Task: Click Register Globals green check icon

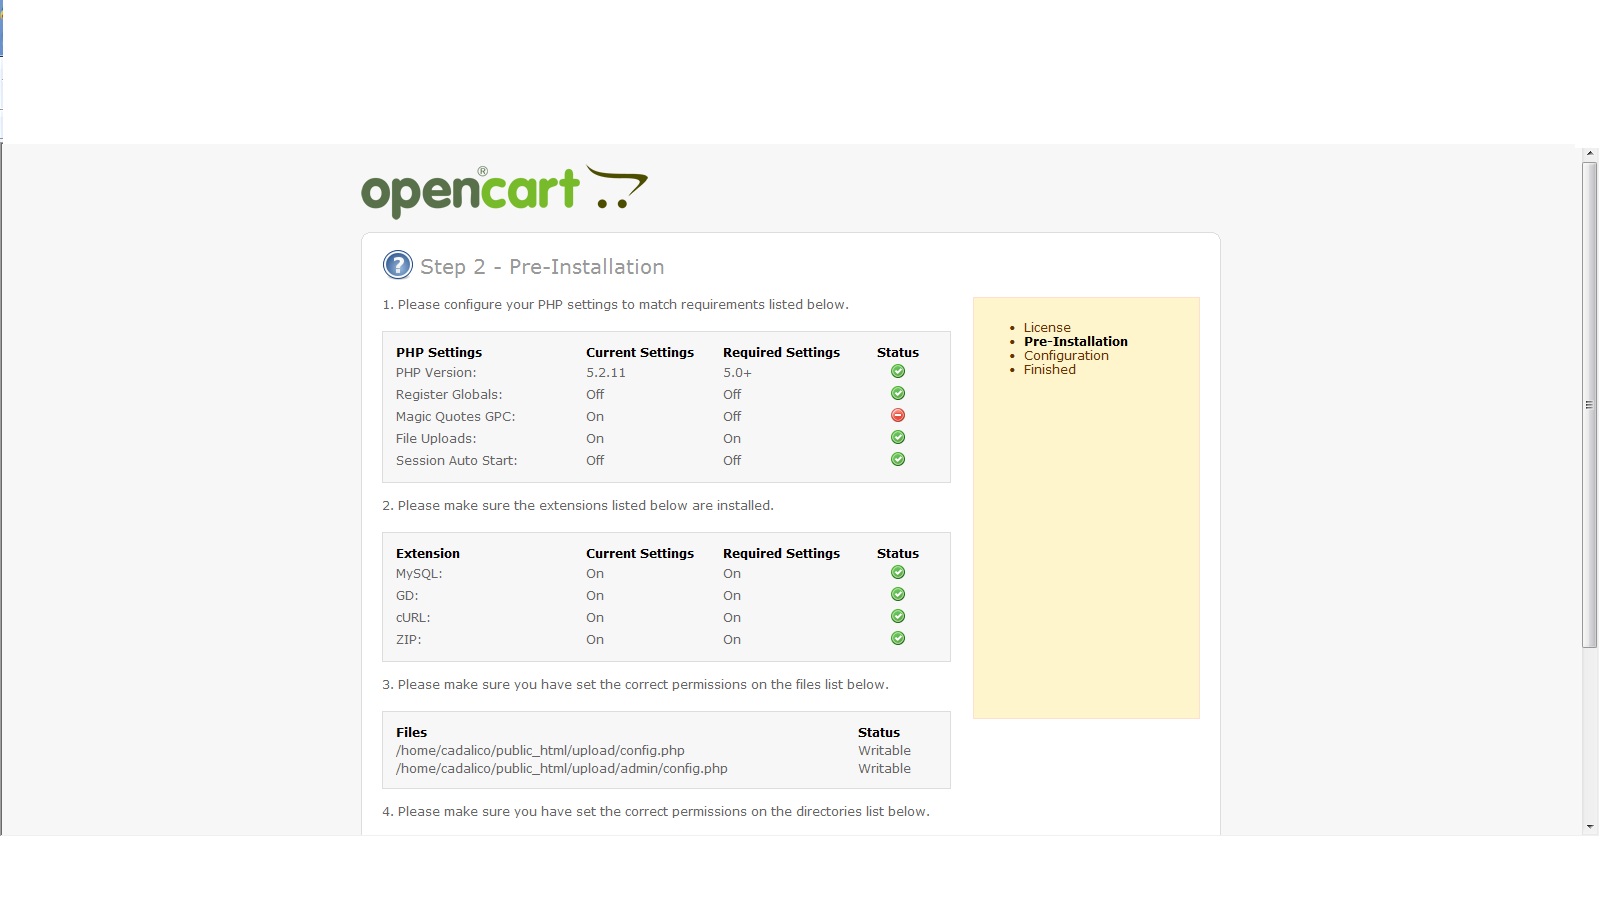Action: click(x=898, y=394)
